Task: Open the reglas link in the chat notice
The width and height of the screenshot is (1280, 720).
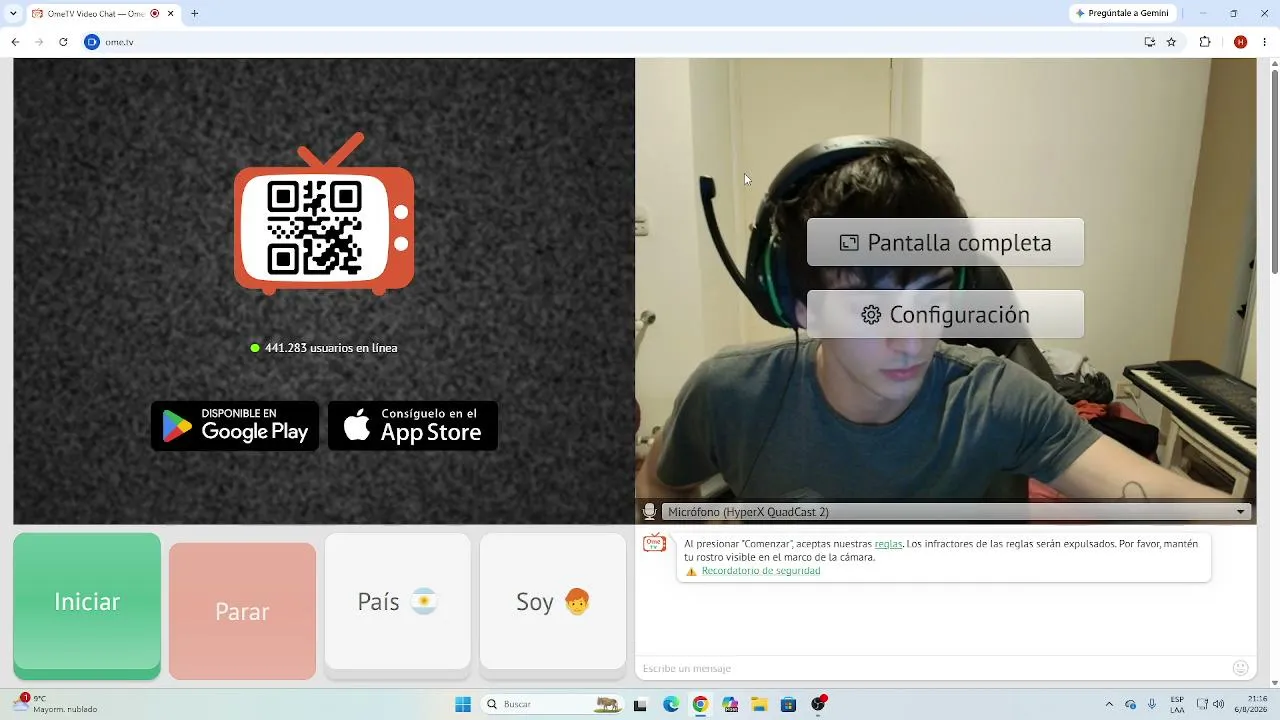Action: [888, 544]
